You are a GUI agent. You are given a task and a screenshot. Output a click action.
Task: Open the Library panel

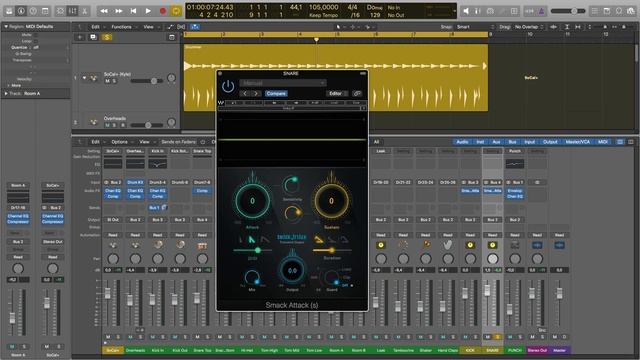(9, 11)
